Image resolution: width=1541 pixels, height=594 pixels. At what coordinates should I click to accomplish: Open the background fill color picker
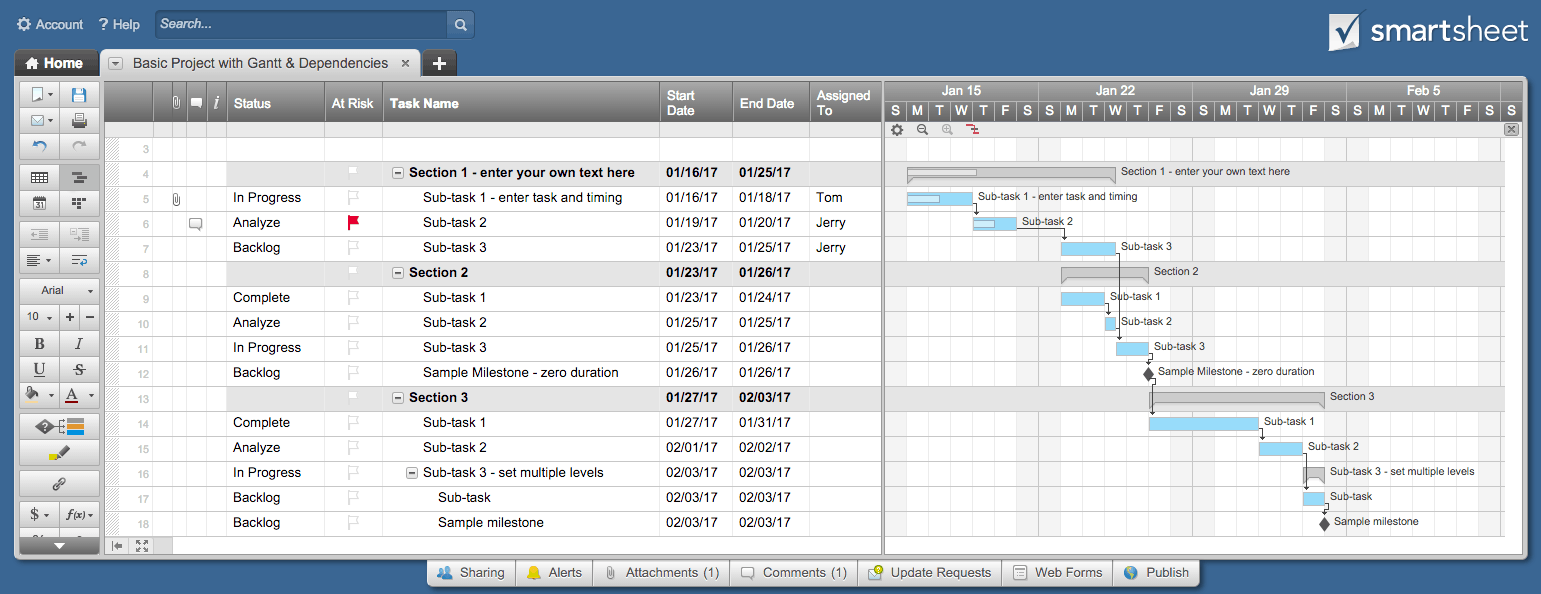[x=37, y=395]
